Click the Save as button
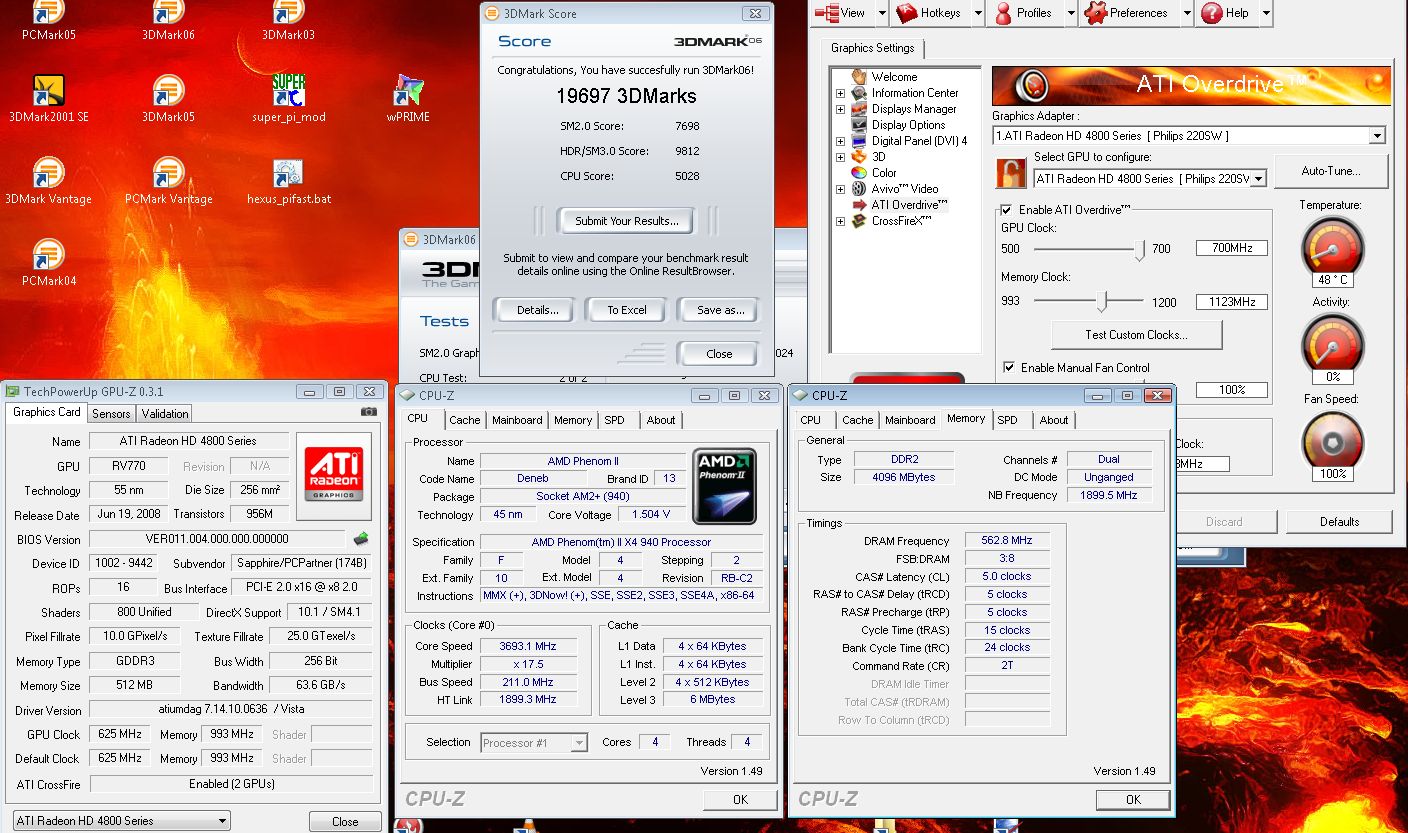 coord(720,310)
